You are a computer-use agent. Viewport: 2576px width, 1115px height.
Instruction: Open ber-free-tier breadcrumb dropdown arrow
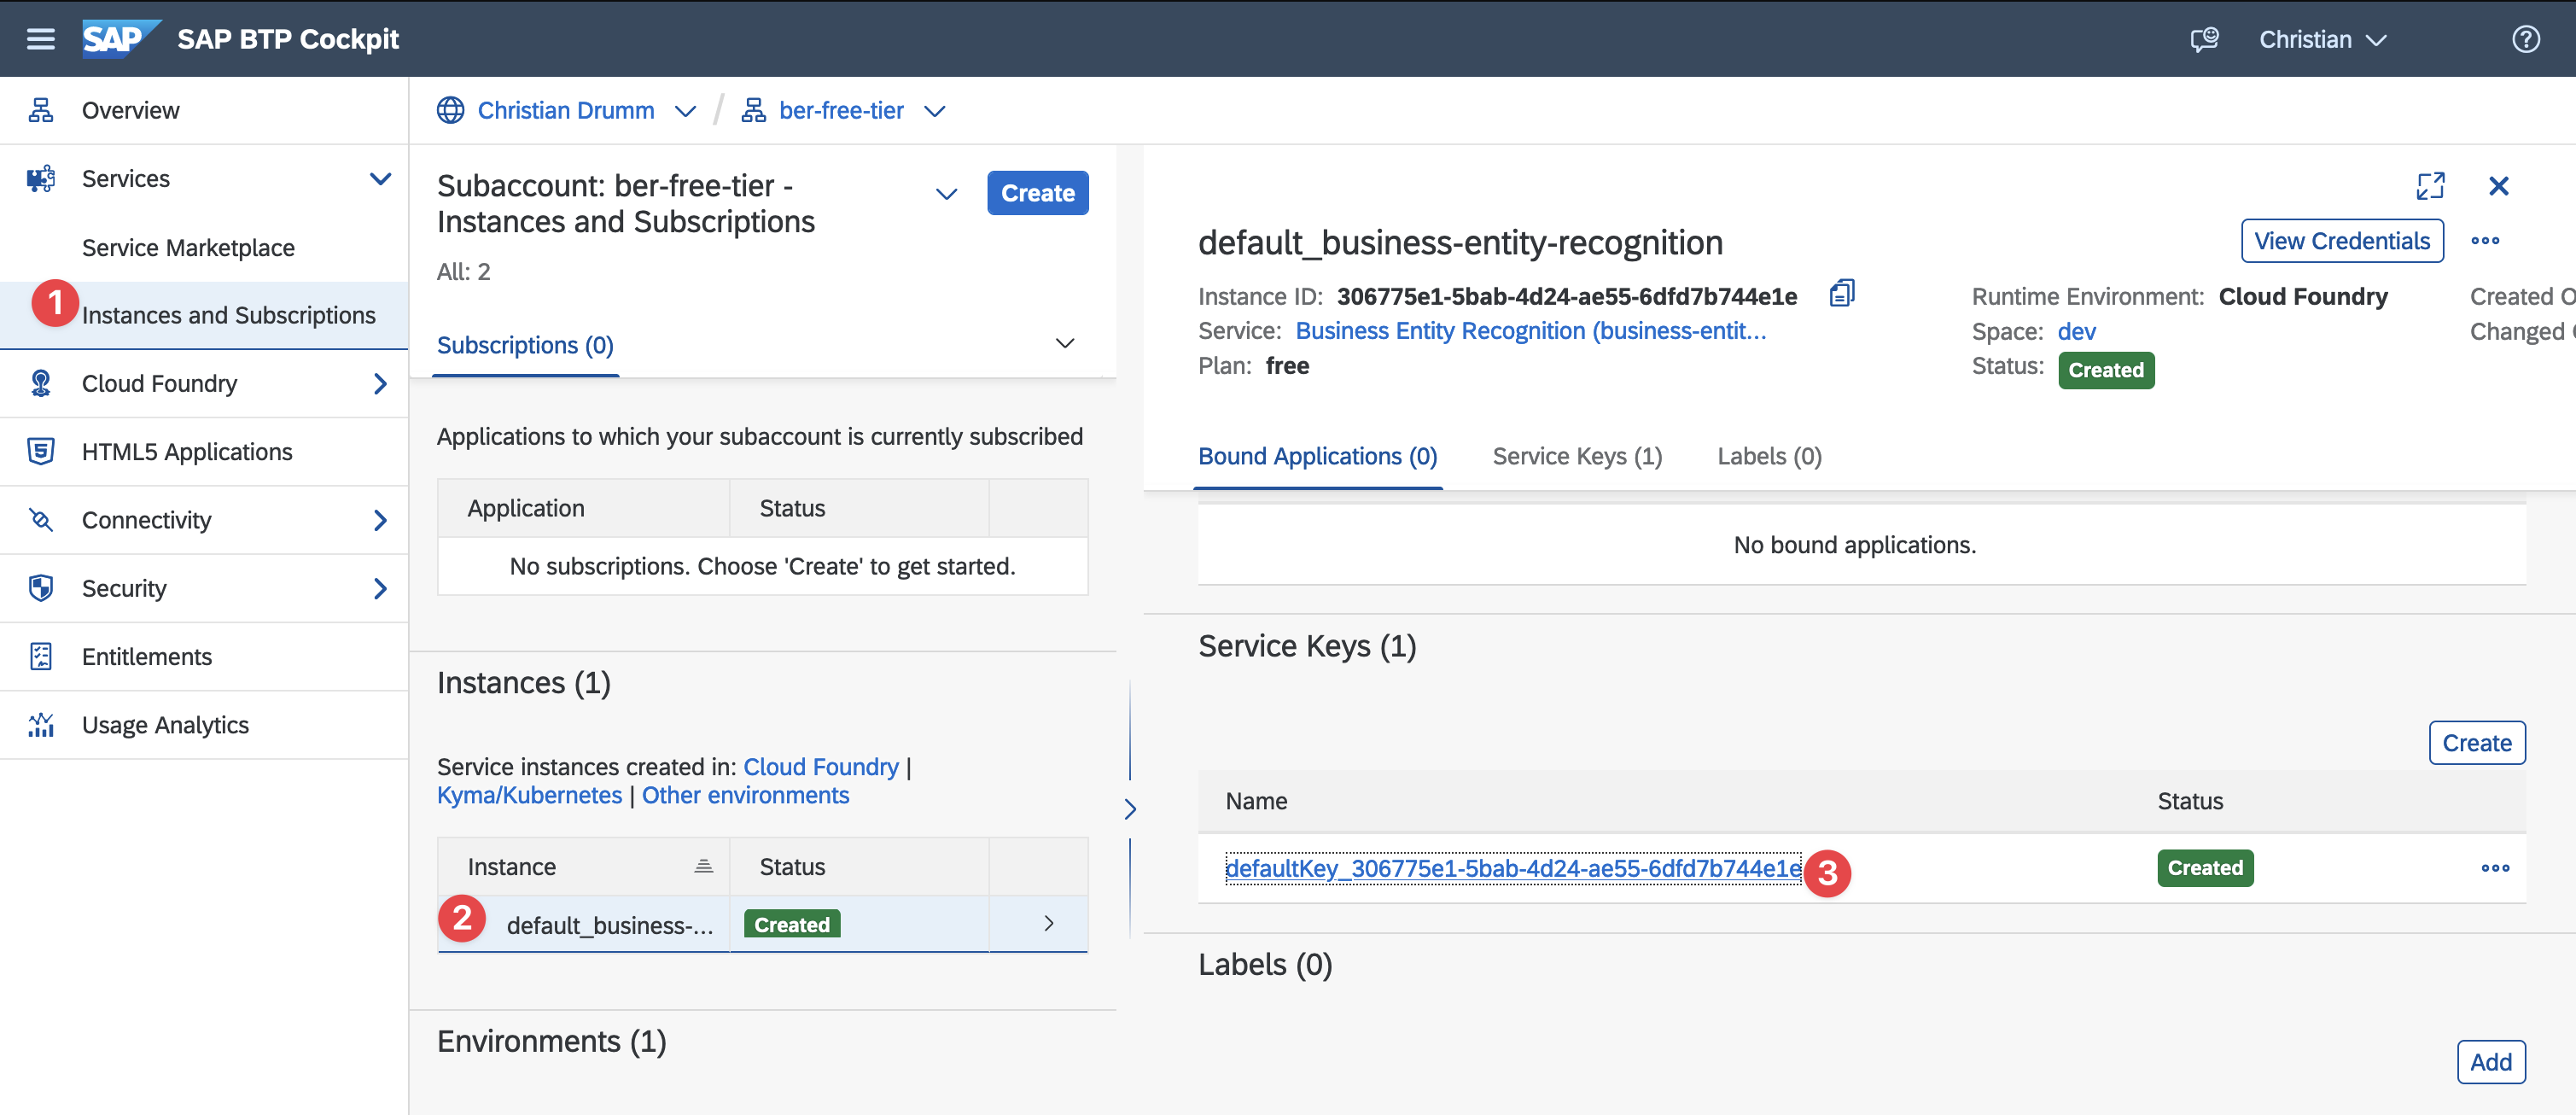click(934, 111)
